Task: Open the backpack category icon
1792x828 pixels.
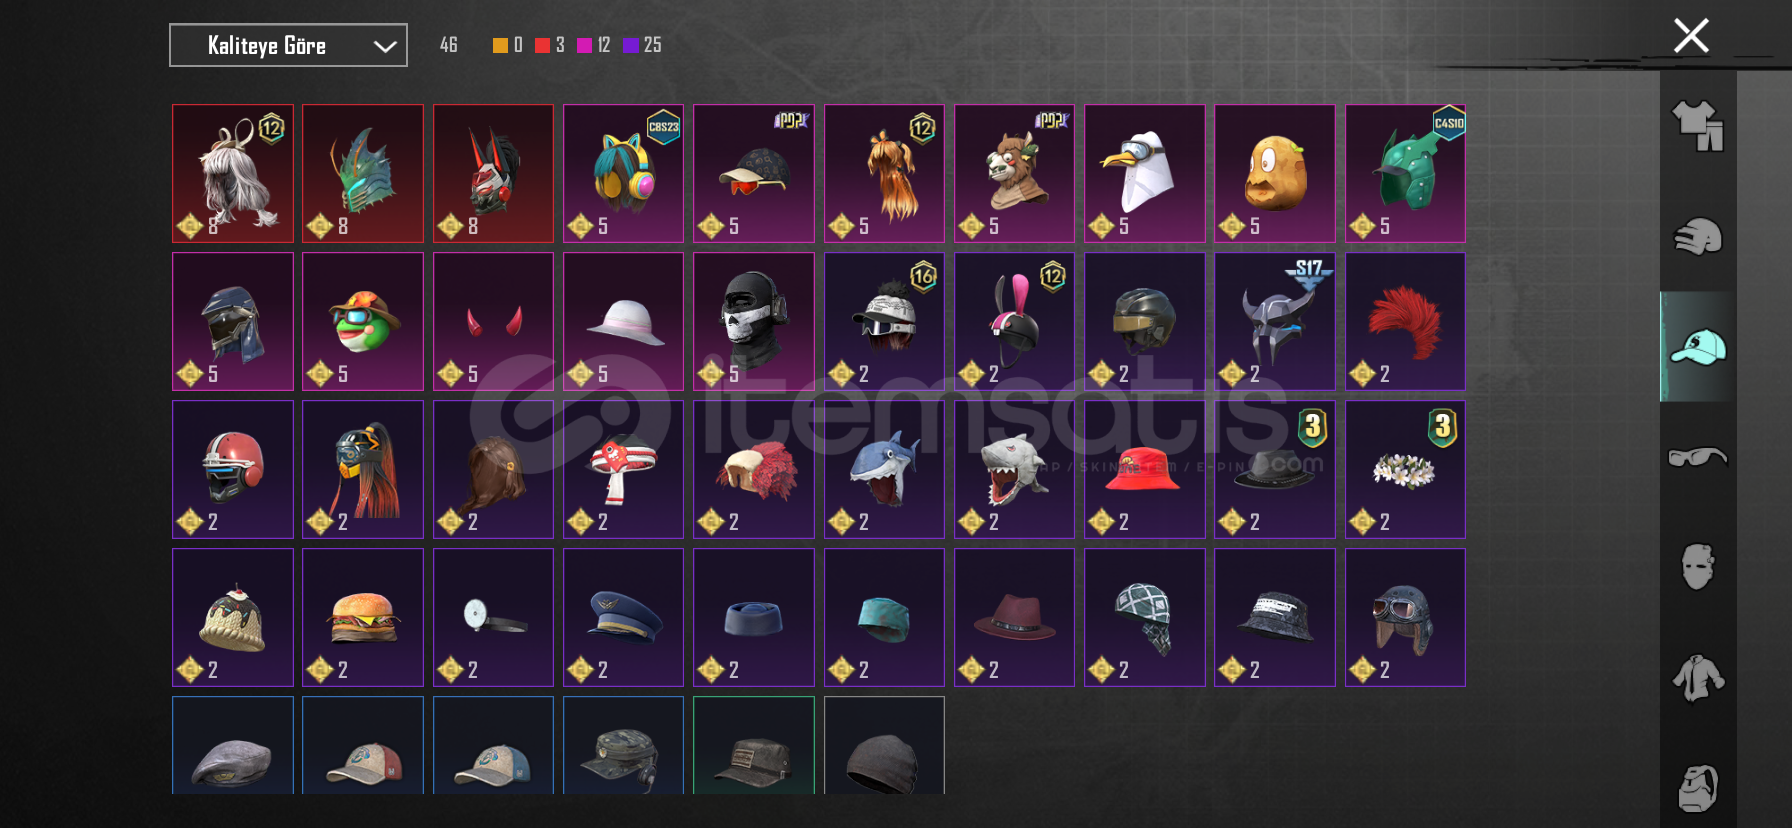Action: click(x=1698, y=788)
